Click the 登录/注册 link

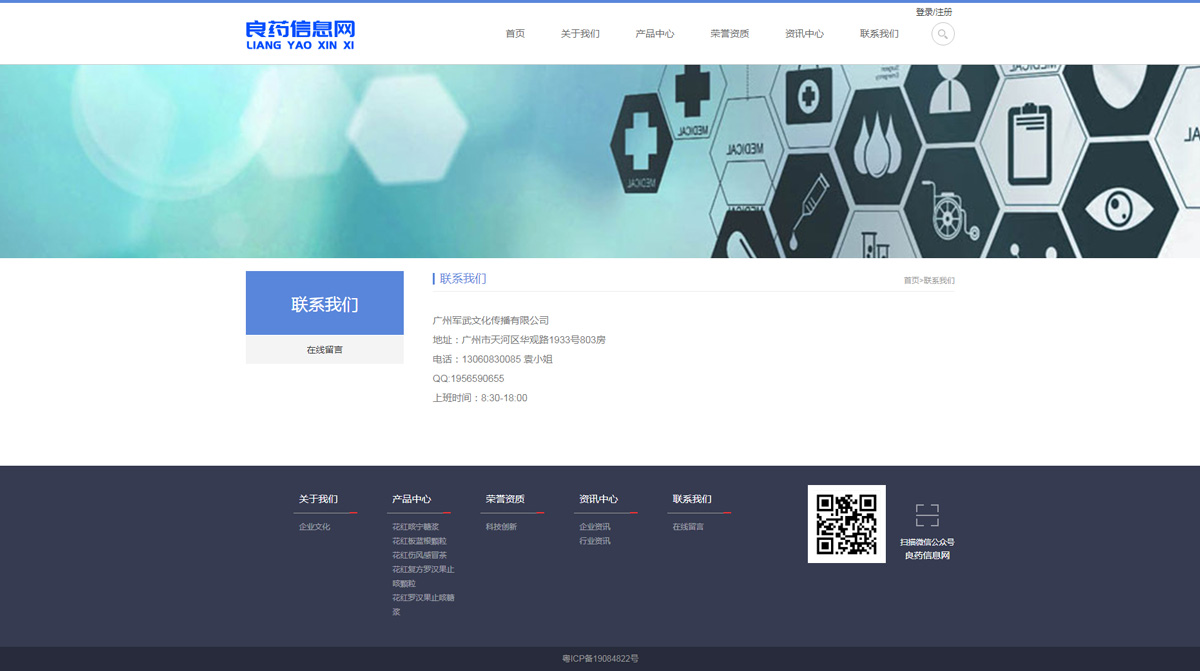tap(934, 12)
